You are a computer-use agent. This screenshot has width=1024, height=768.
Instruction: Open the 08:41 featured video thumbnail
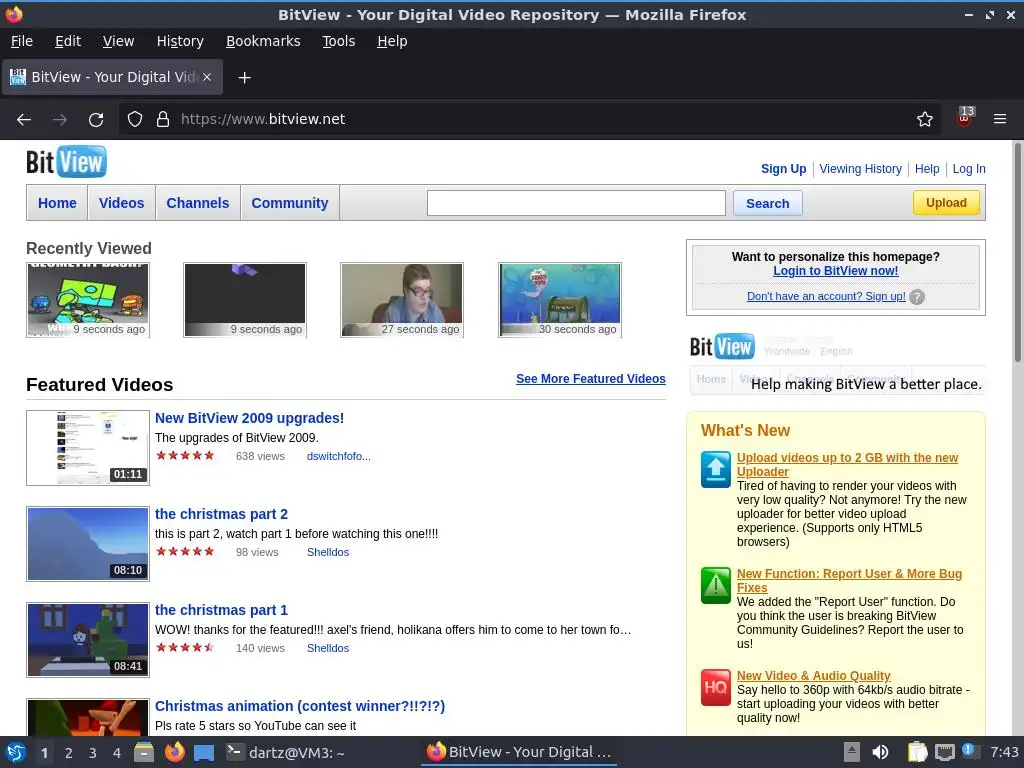click(88, 640)
